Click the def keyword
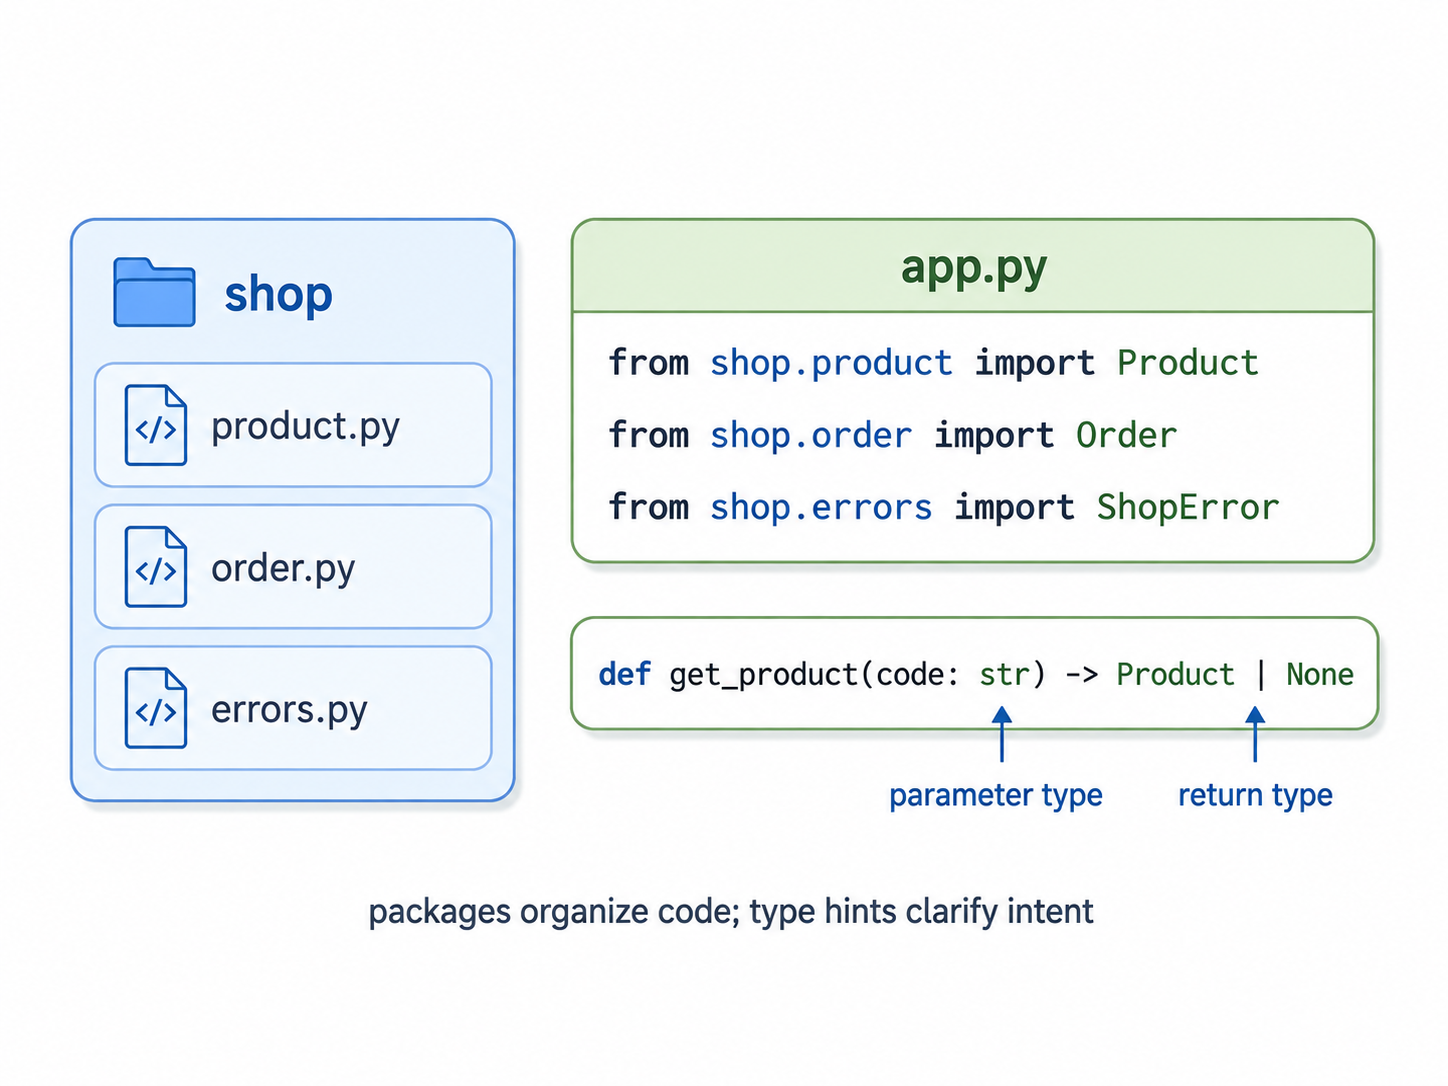Image resolution: width=1448 pixels, height=1086 pixels. coord(624,674)
